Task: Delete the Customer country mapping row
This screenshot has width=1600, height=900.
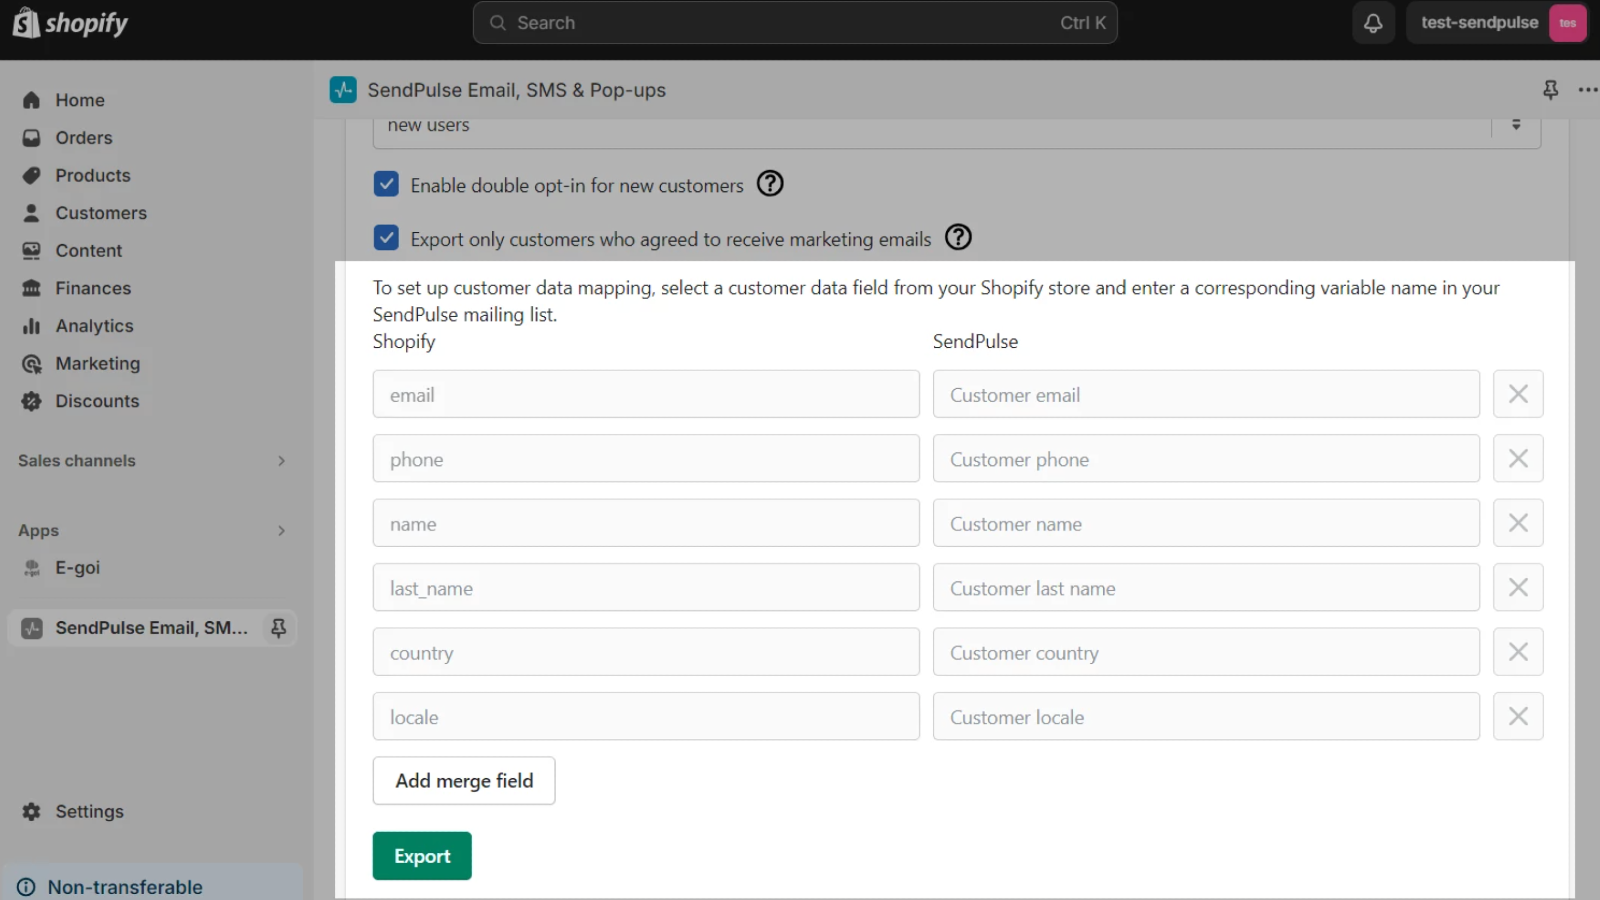Action: coord(1517,652)
